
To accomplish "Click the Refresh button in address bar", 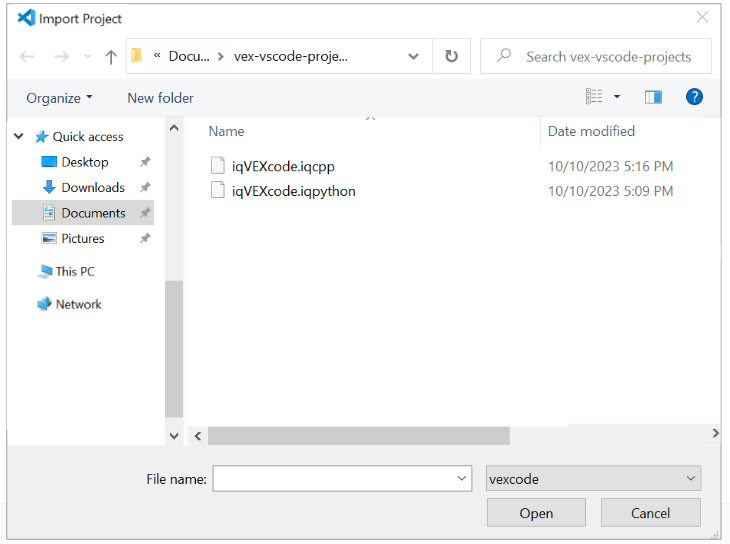I will pos(451,57).
